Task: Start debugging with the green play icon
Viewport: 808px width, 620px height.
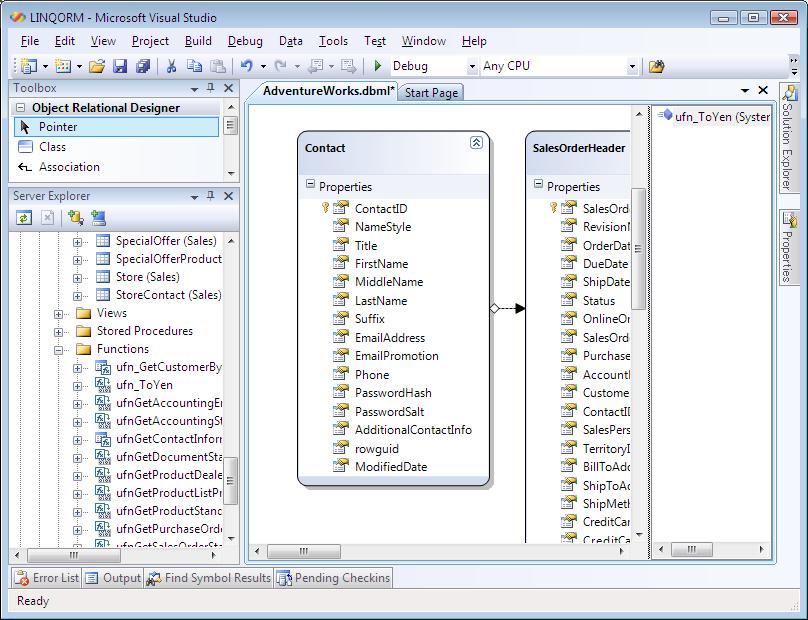Action: point(378,66)
